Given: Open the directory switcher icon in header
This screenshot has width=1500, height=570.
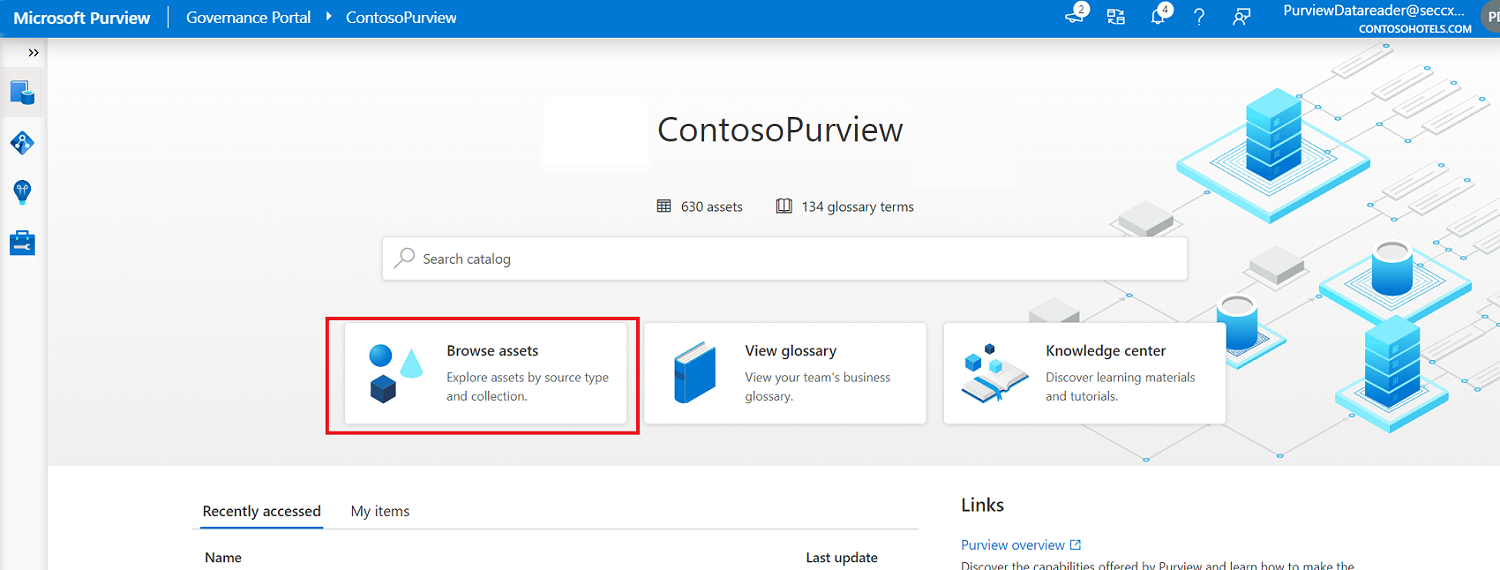Looking at the screenshot, I should click(x=1116, y=17).
